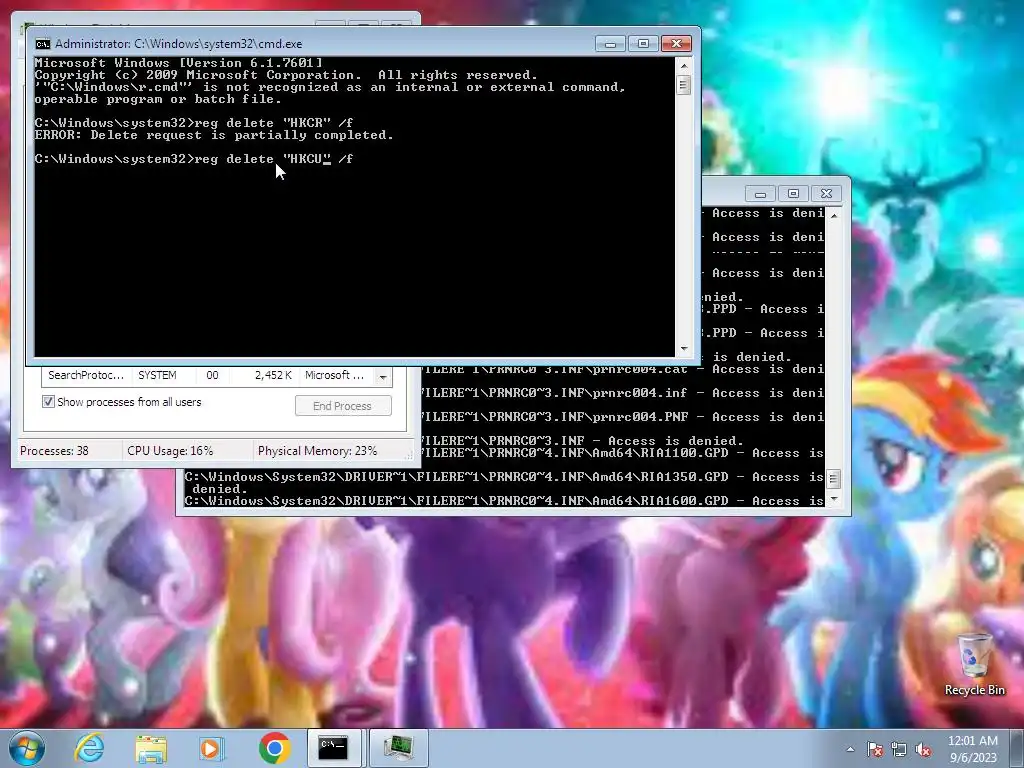
Task: Open the Windows Start menu orb
Action: coord(25,748)
